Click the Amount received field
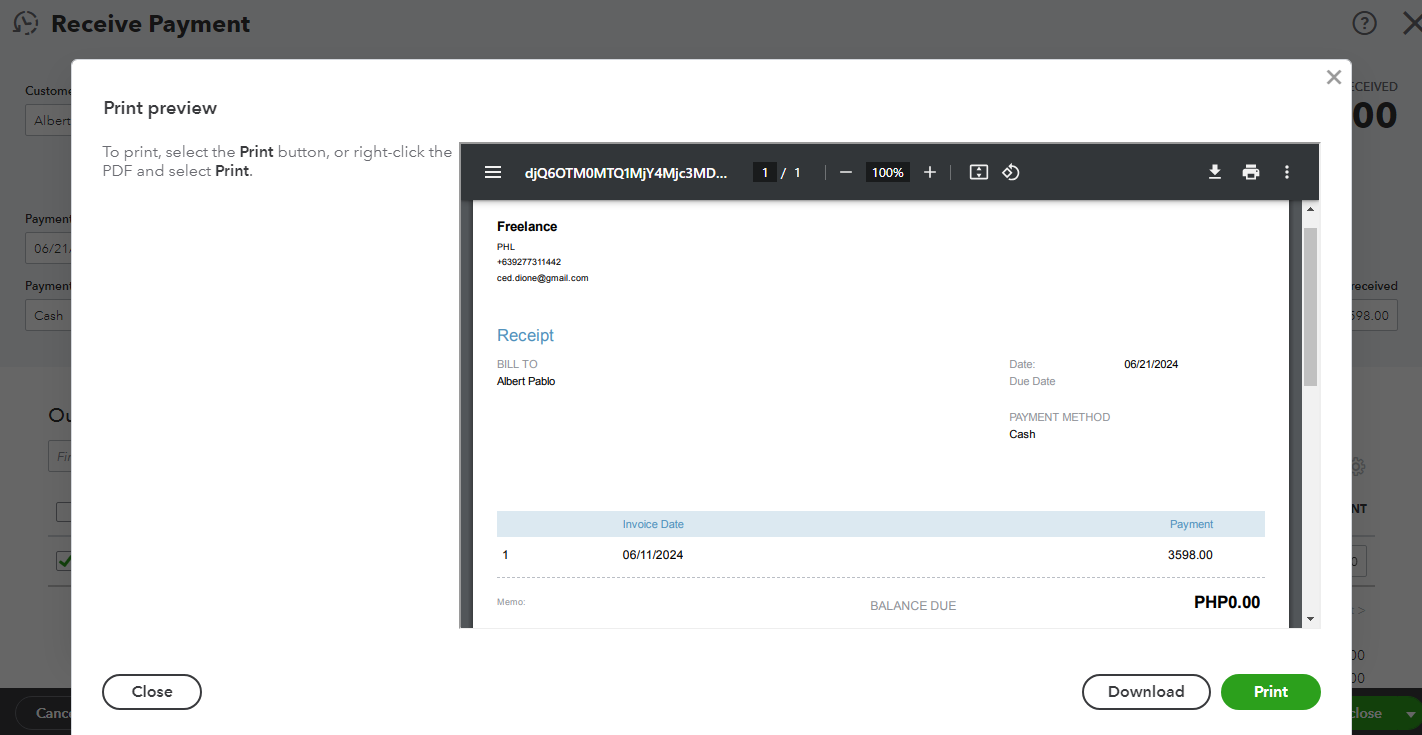Screen dimensions: 1422x735 [1374, 315]
